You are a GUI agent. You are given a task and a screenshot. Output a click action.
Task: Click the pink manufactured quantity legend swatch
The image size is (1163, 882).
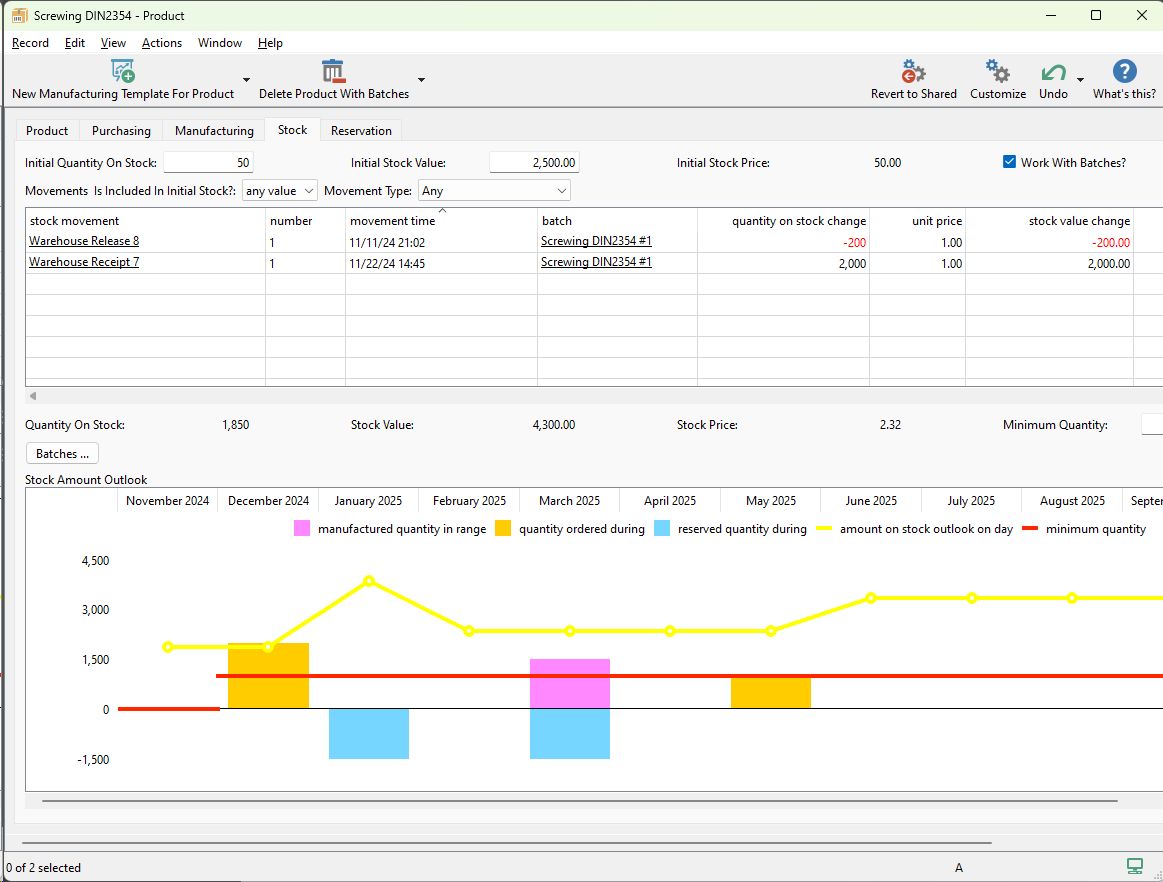click(302, 528)
